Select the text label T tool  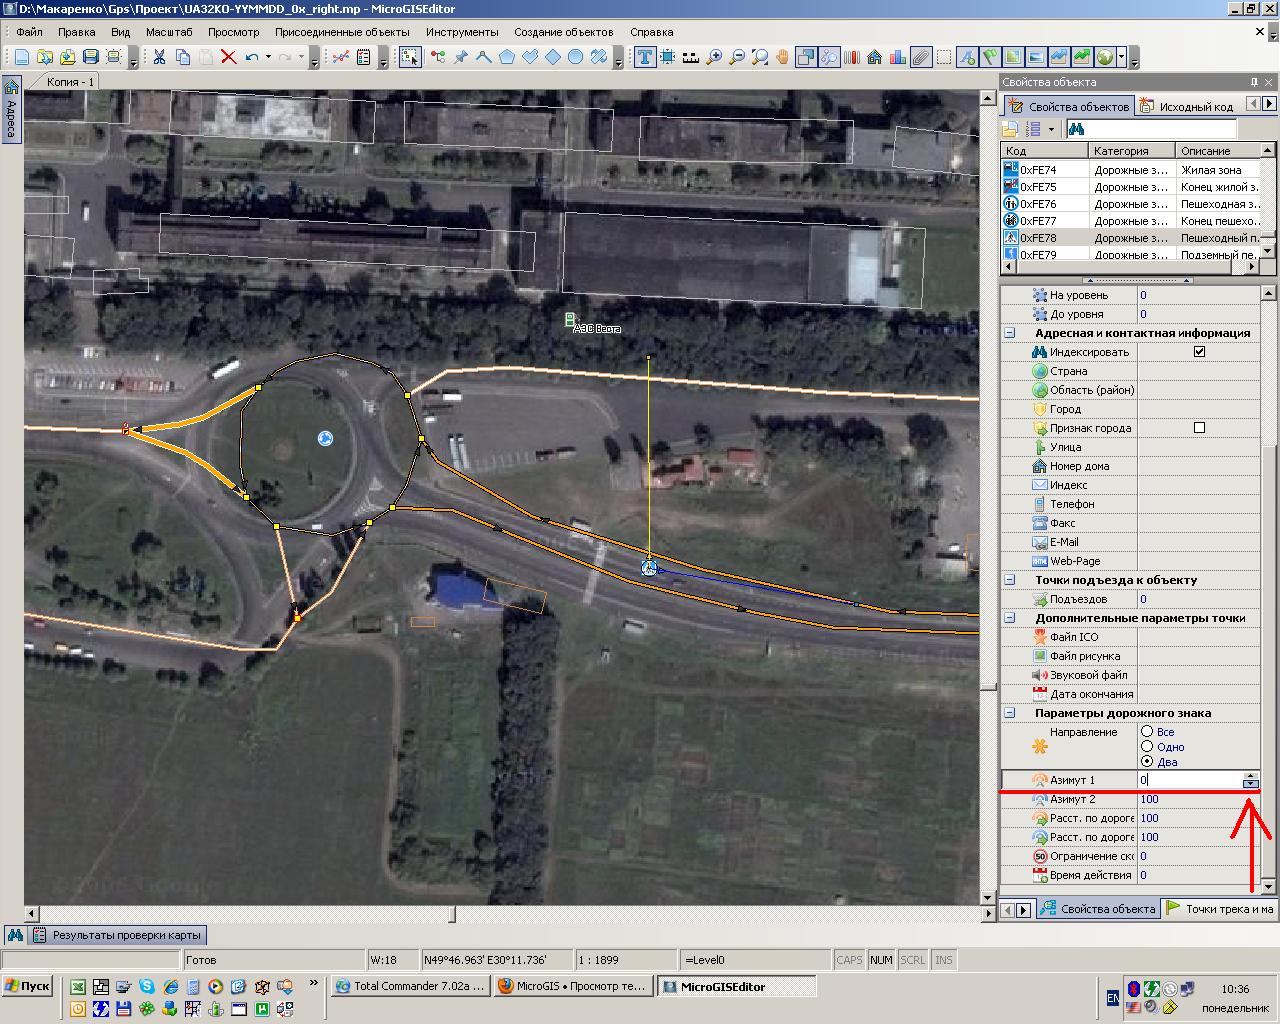coord(645,57)
